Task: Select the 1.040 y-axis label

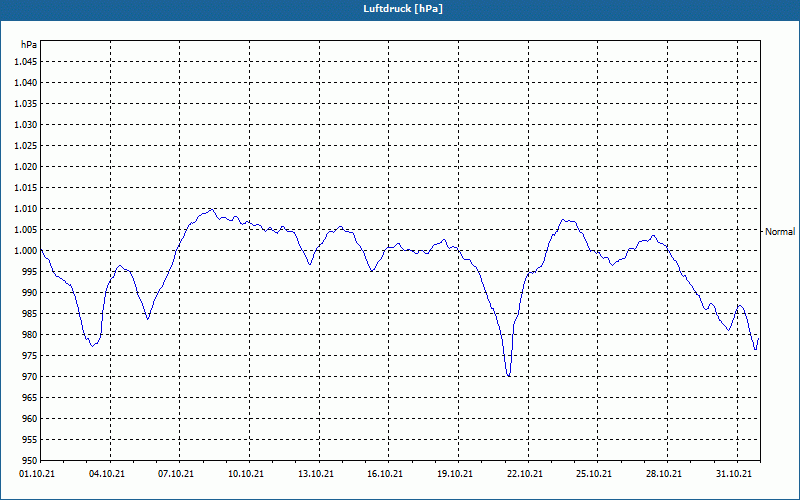Action: pos(27,83)
